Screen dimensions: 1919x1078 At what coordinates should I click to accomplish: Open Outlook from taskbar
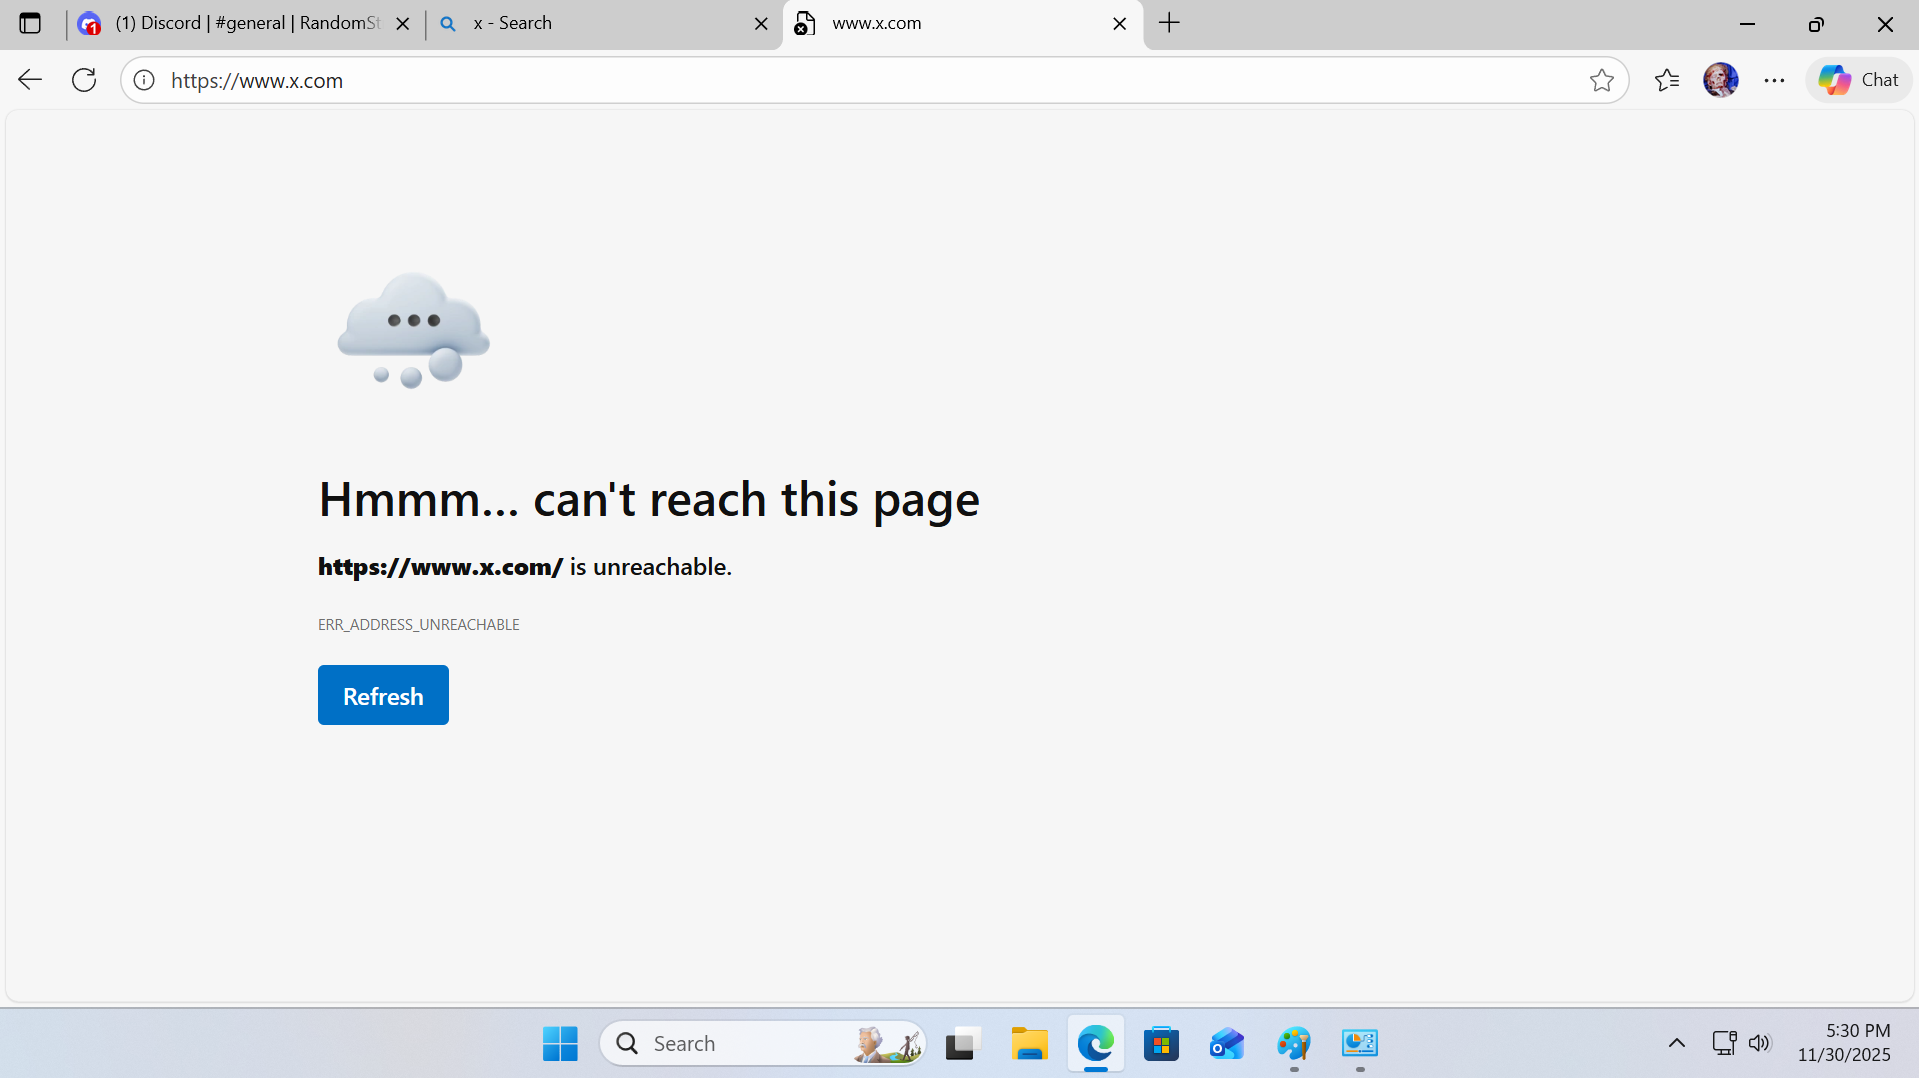1227,1043
